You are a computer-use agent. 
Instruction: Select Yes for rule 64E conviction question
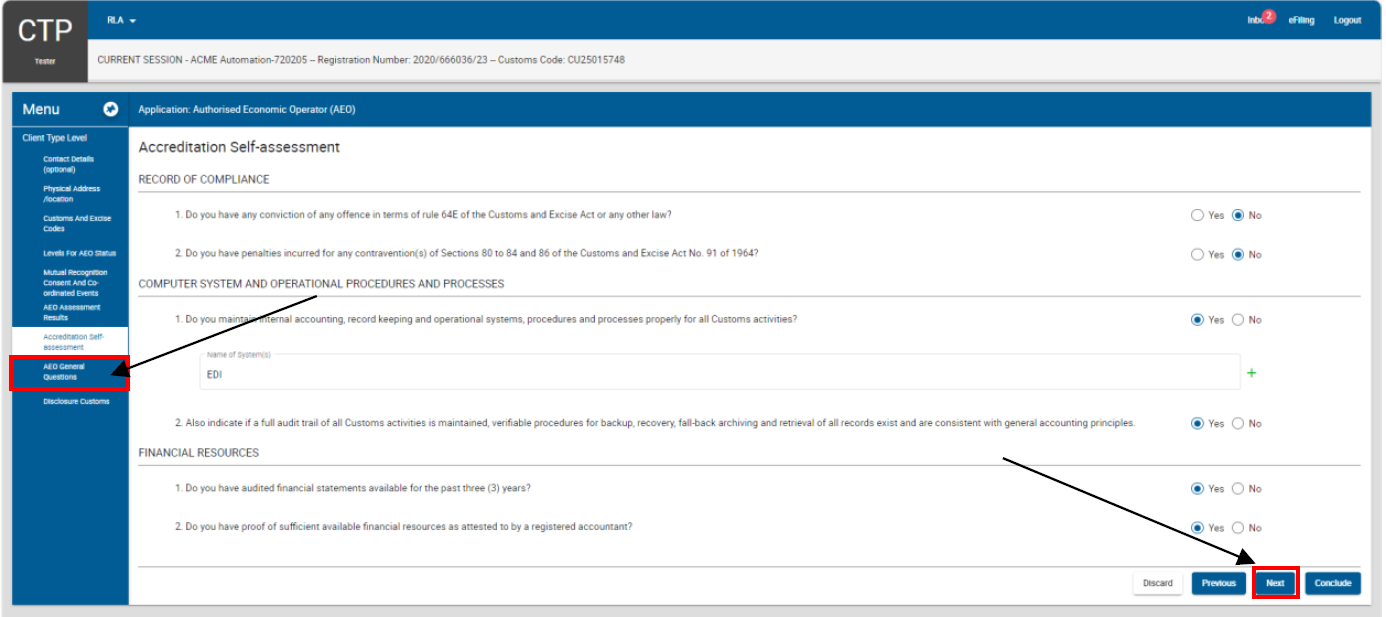tap(1197, 215)
